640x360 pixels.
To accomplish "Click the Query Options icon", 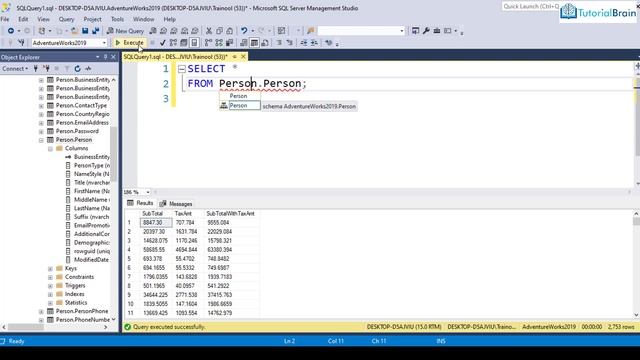I will [184, 42].
